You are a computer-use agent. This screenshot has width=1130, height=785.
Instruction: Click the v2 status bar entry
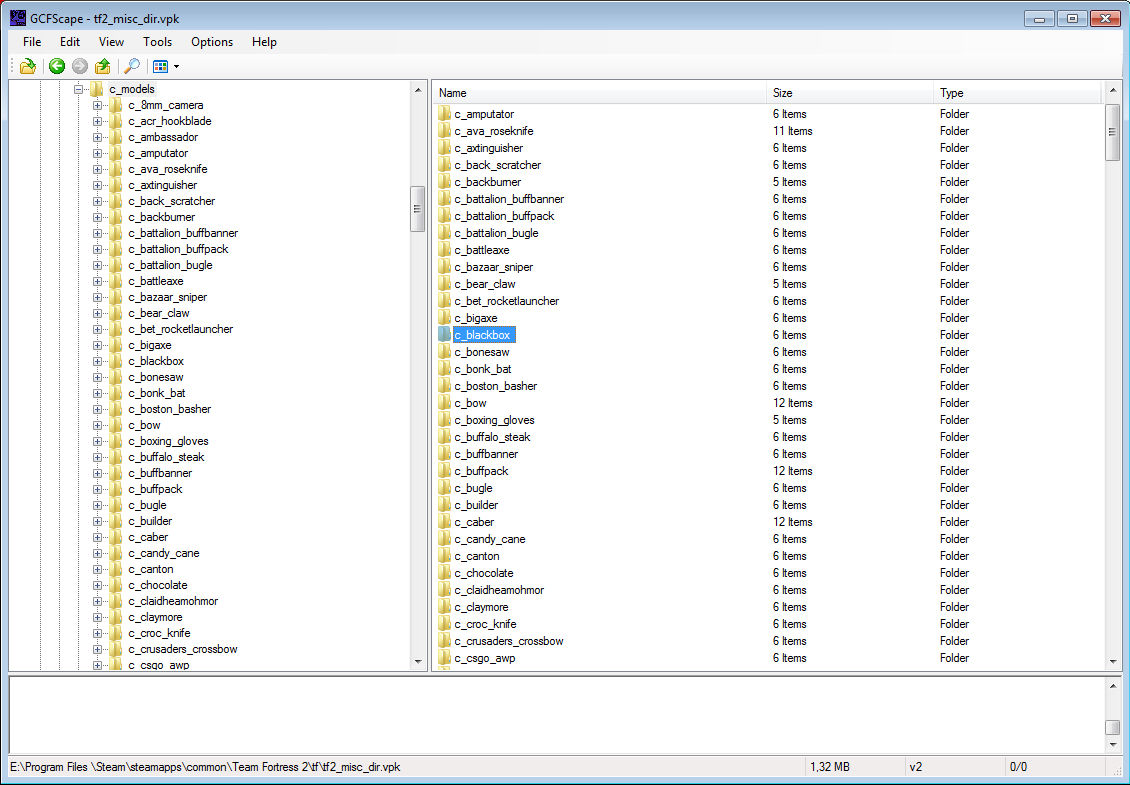(x=915, y=767)
